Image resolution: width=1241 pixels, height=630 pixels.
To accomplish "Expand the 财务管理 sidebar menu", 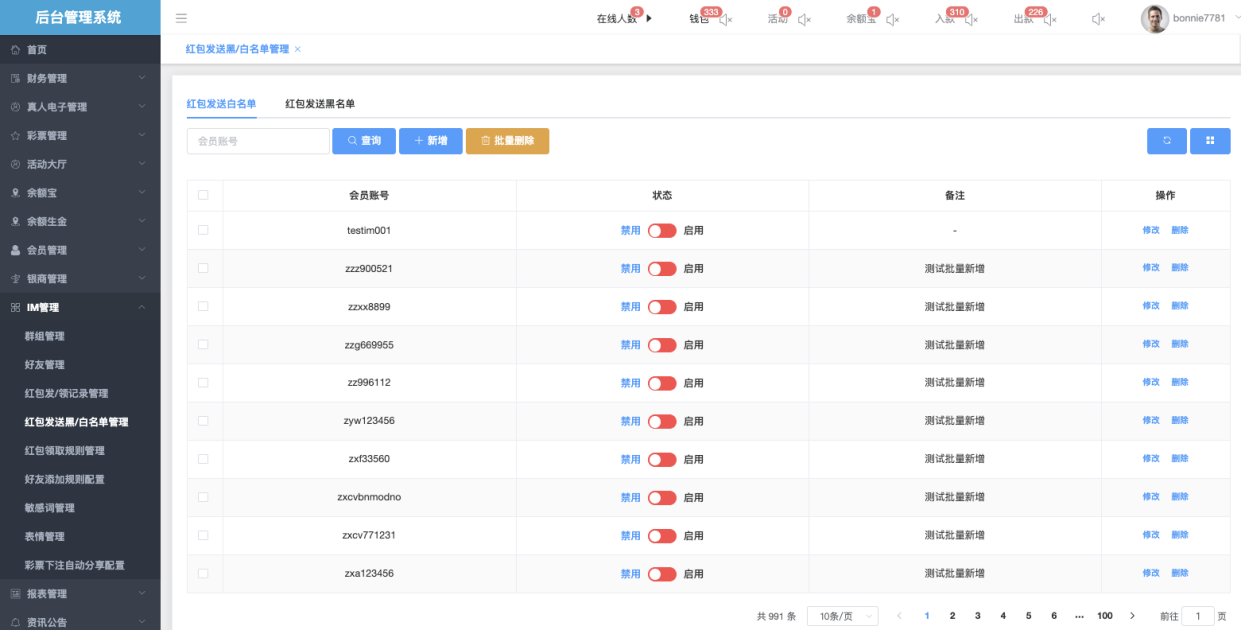I will pos(80,78).
